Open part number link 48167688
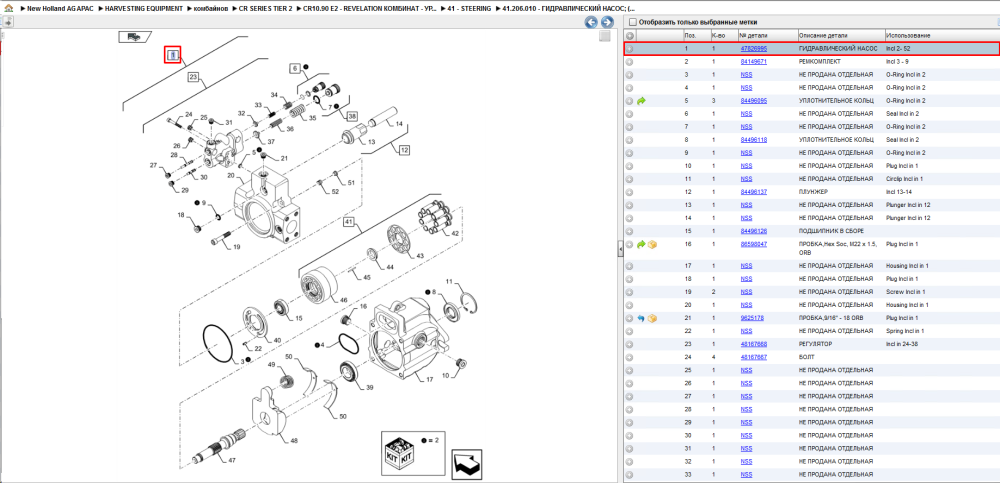Image resolution: width=1000 pixels, height=483 pixels. pos(753,344)
